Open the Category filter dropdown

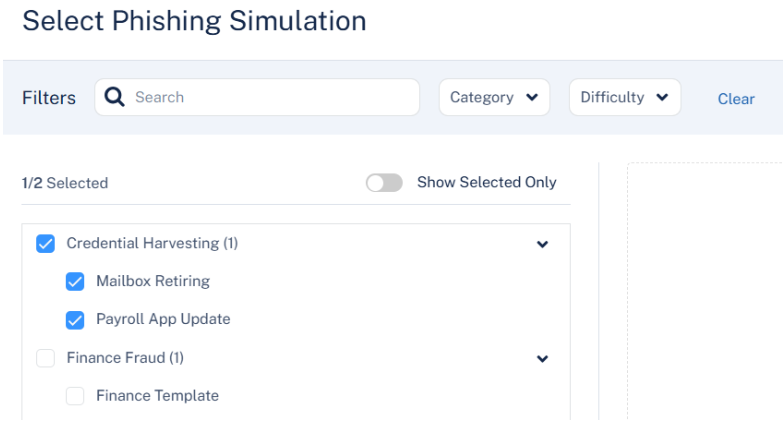click(494, 97)
